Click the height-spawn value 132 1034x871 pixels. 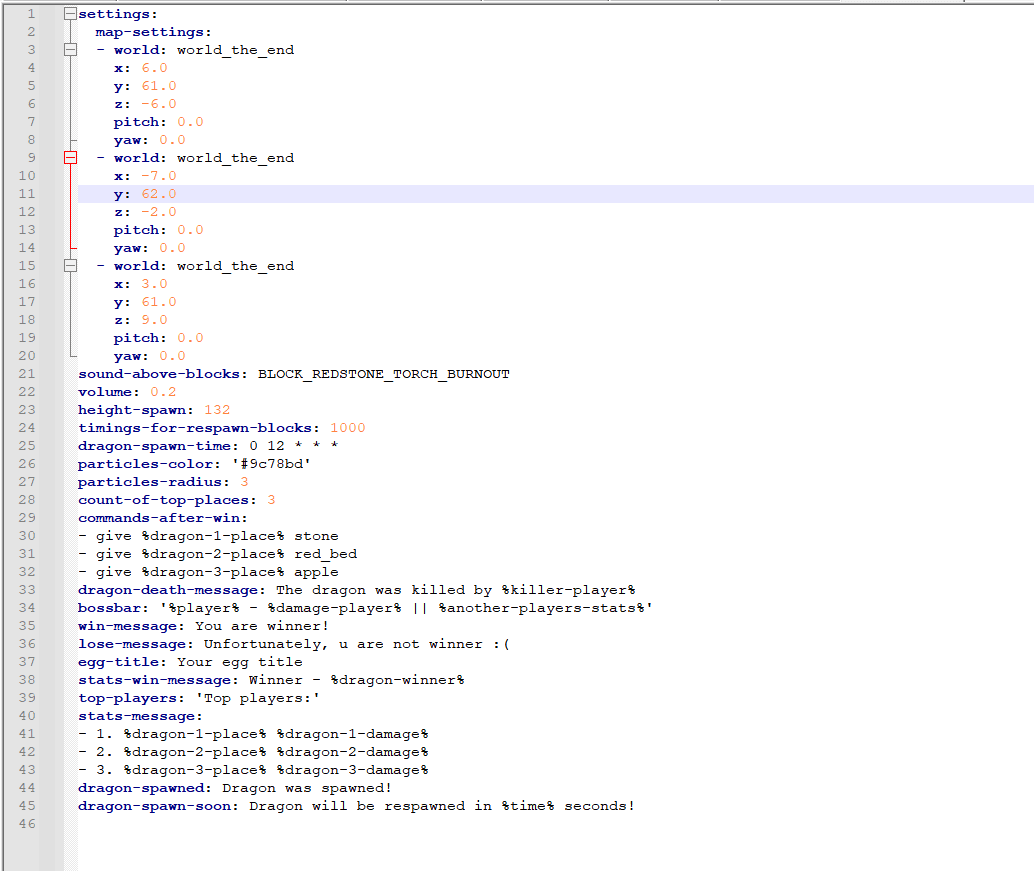(x=217, y=410)
